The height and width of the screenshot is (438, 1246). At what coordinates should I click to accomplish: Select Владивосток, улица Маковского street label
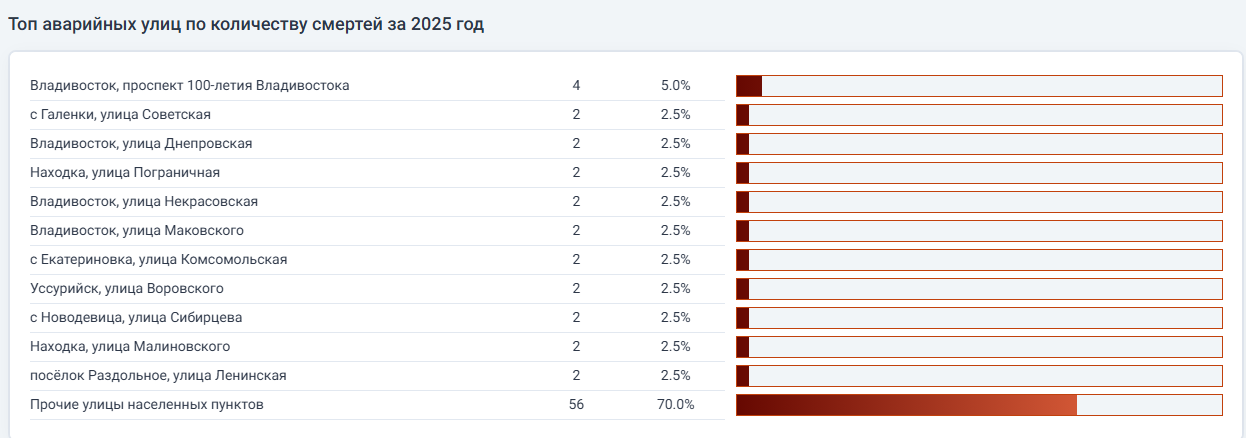coord(137,231)
